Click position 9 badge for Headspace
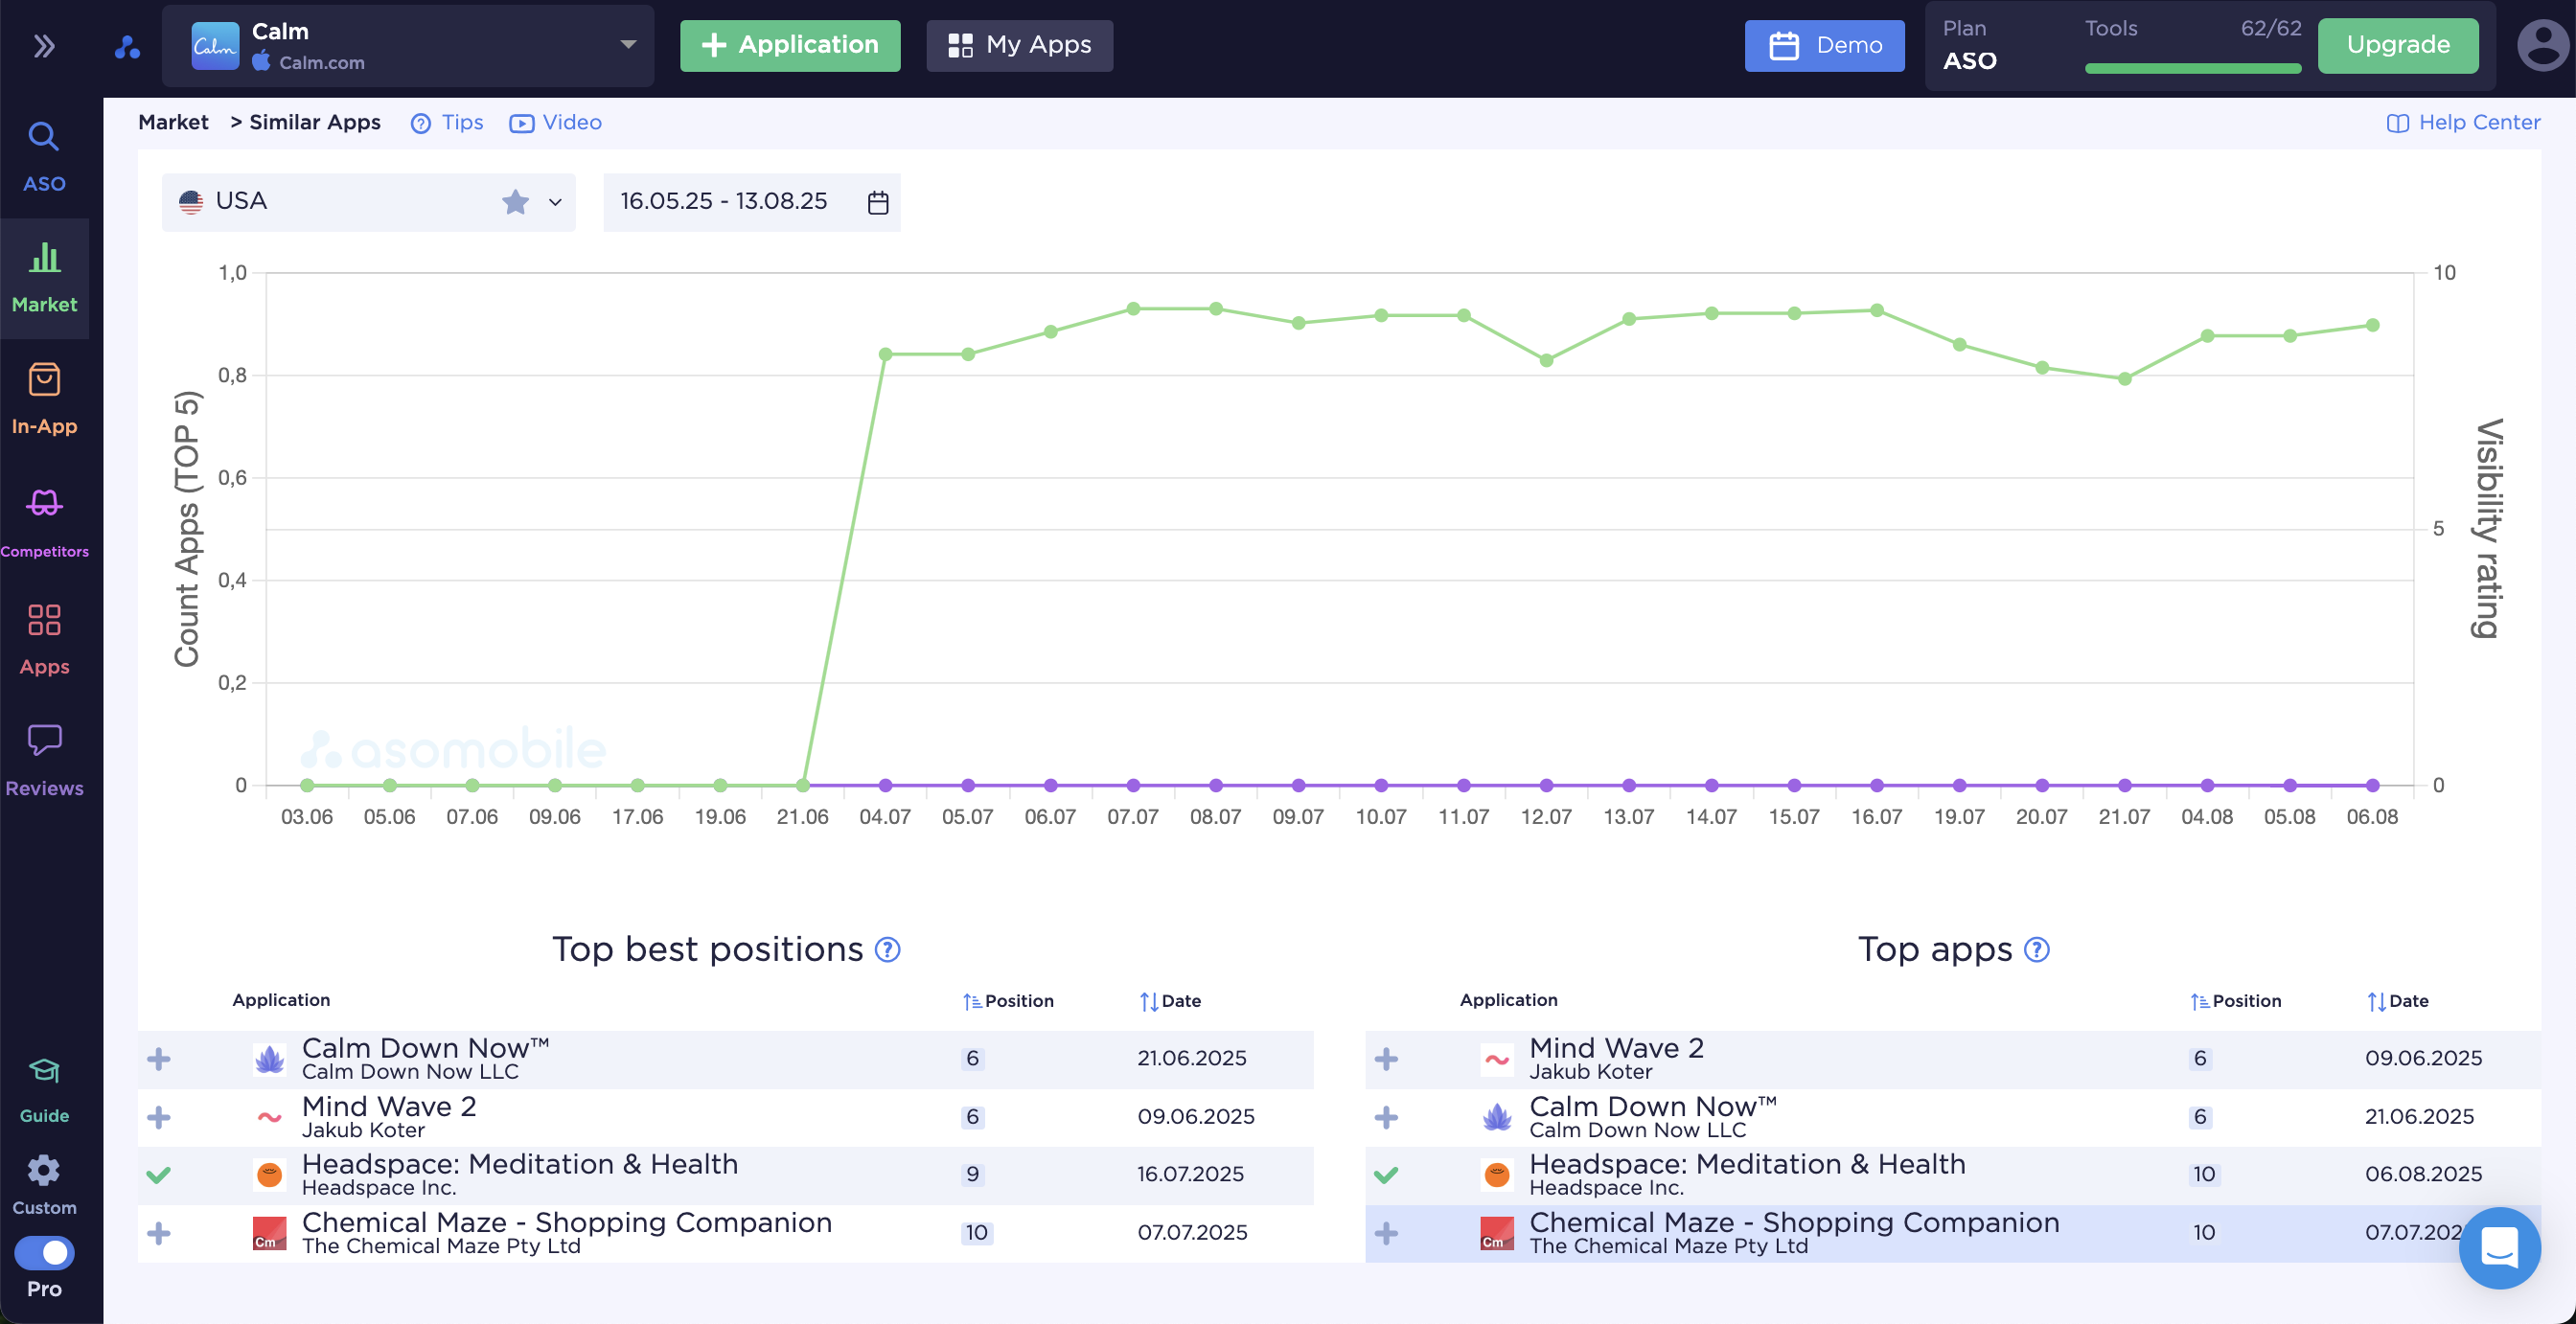This screenshot has height=1324, width=2576. 972,1175
